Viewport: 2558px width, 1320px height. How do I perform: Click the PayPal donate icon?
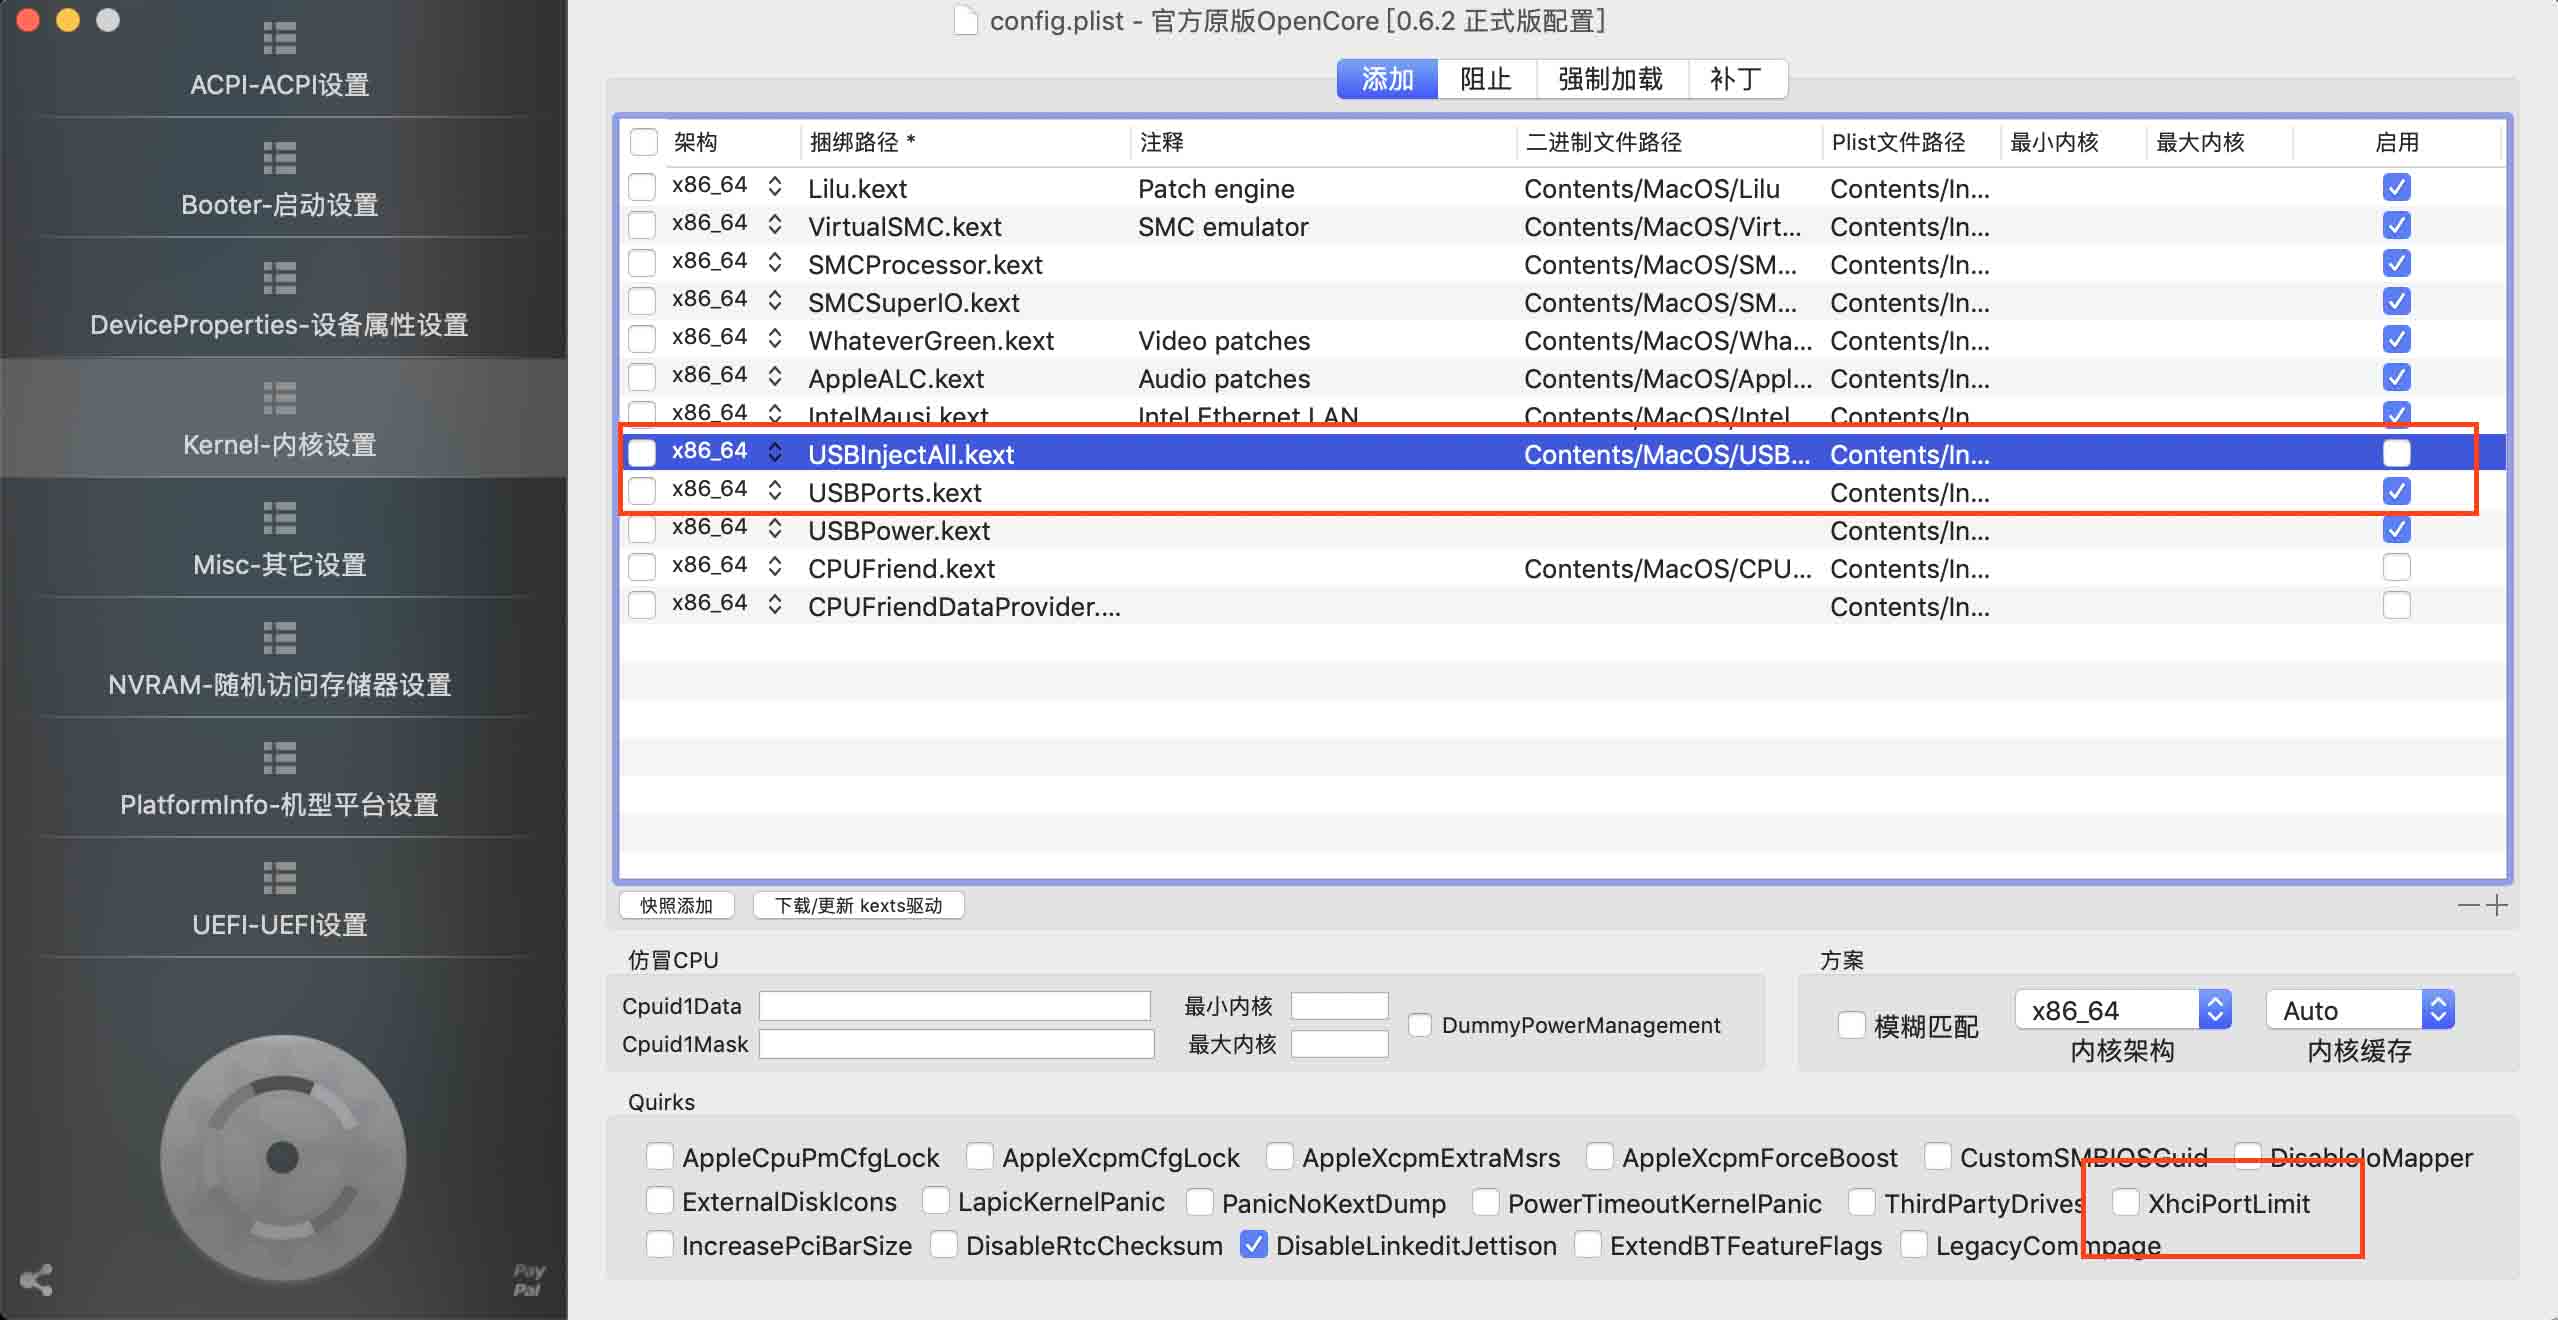[528, 1279]
